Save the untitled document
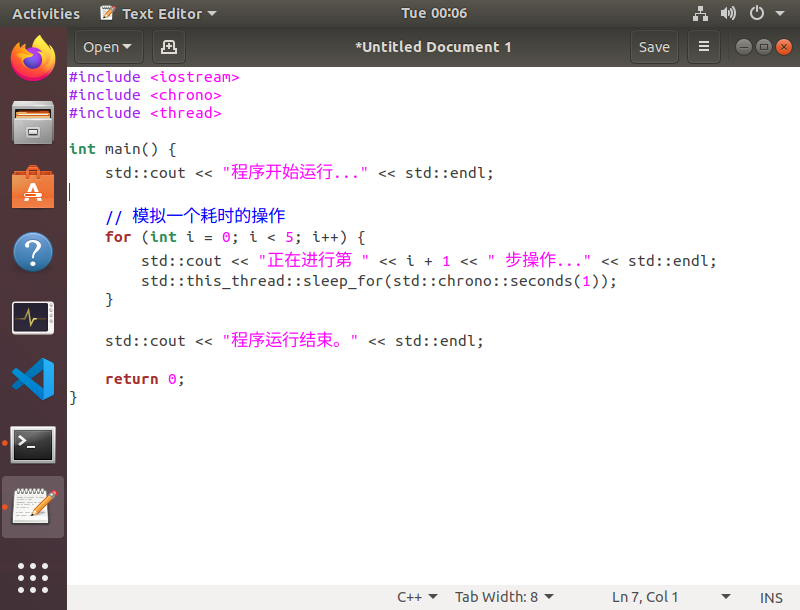The image size is (800, 610). point(654,47)
